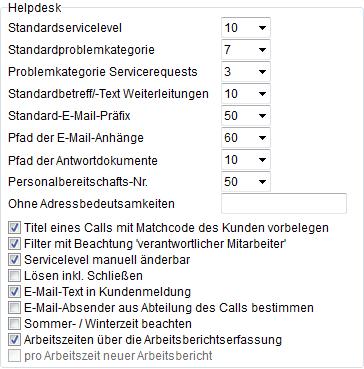Open Pfad der Antwortdokumente dropdown
Screen dimensions: 364x369
tap(246, 159)
